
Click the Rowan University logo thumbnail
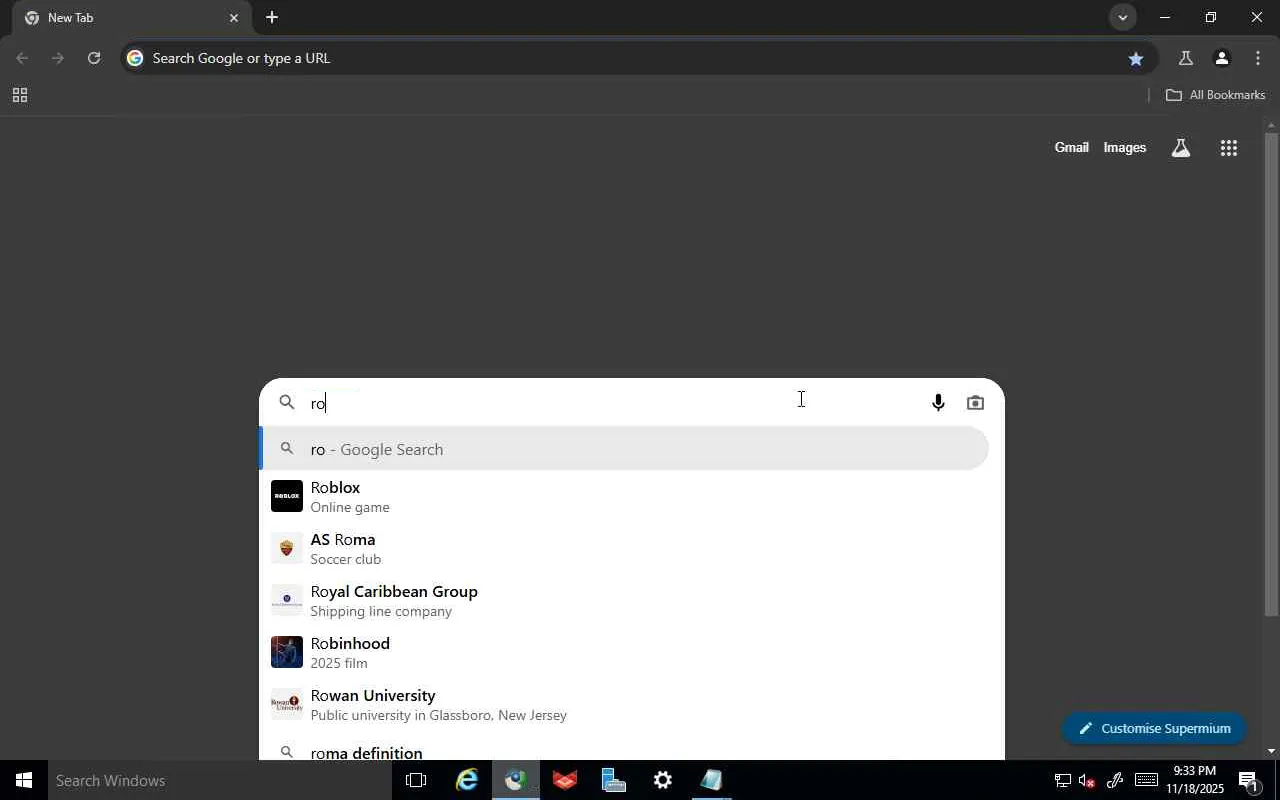[287, 704]
